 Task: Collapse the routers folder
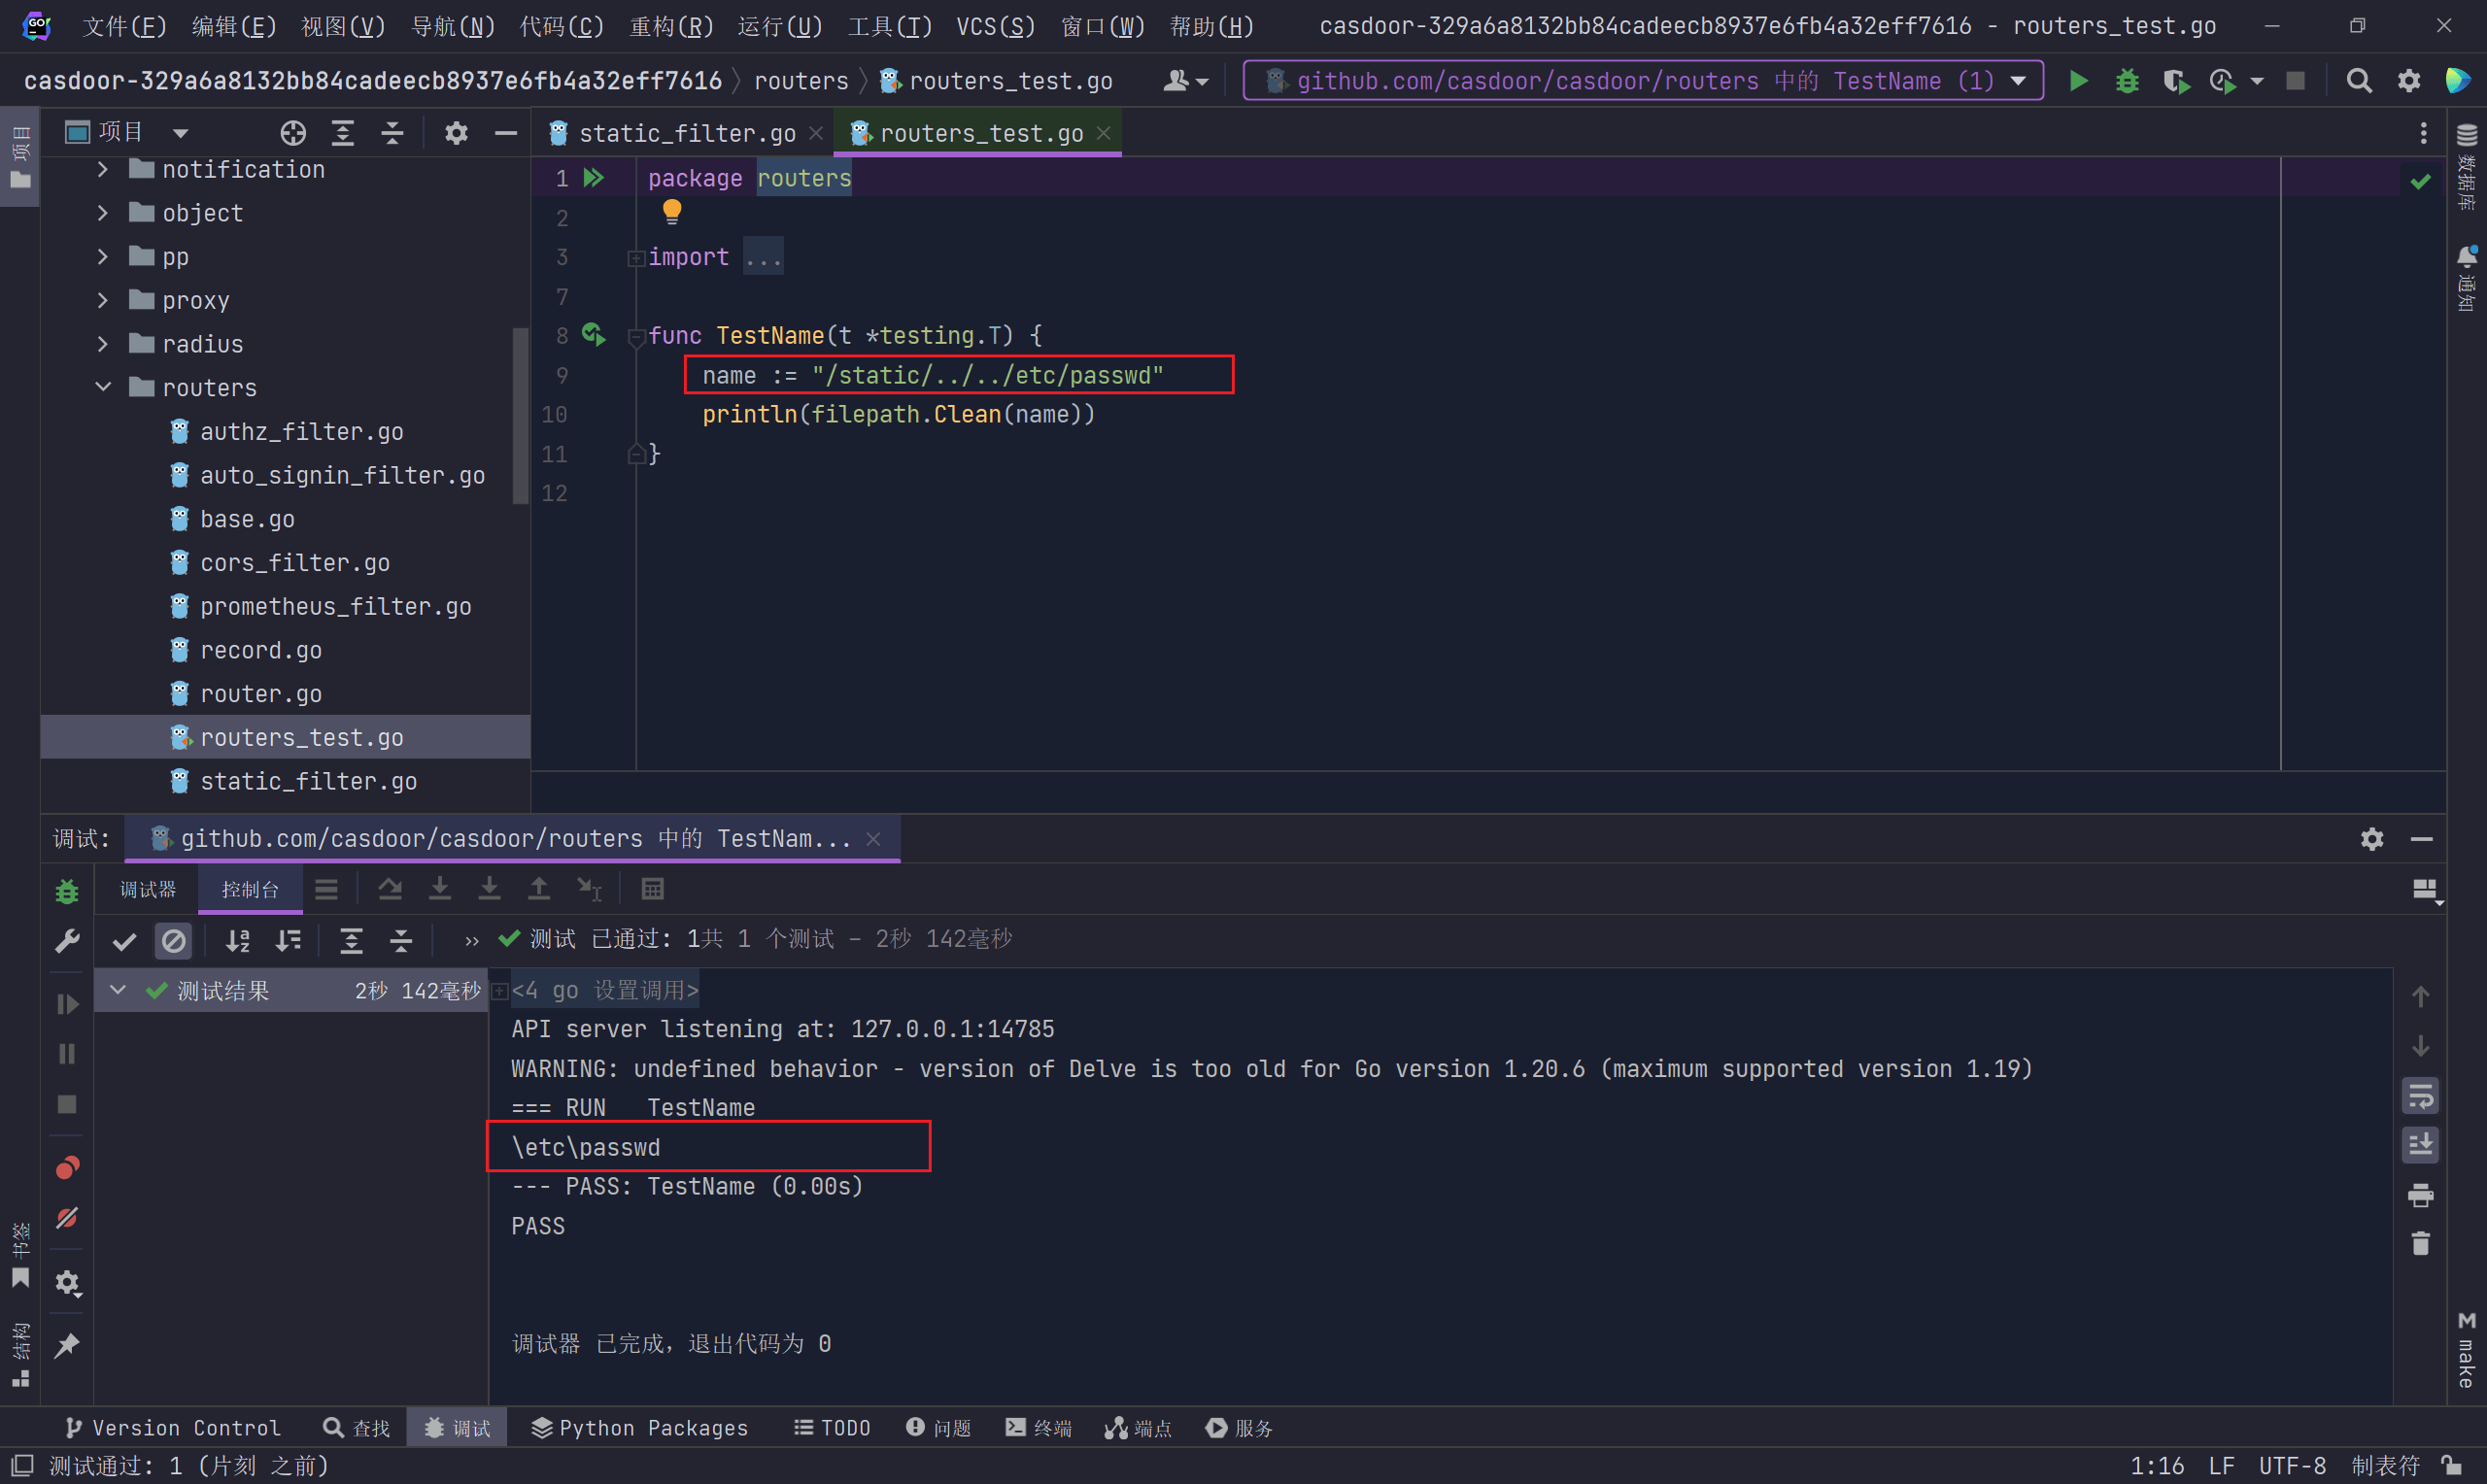(x=102, y=387)
